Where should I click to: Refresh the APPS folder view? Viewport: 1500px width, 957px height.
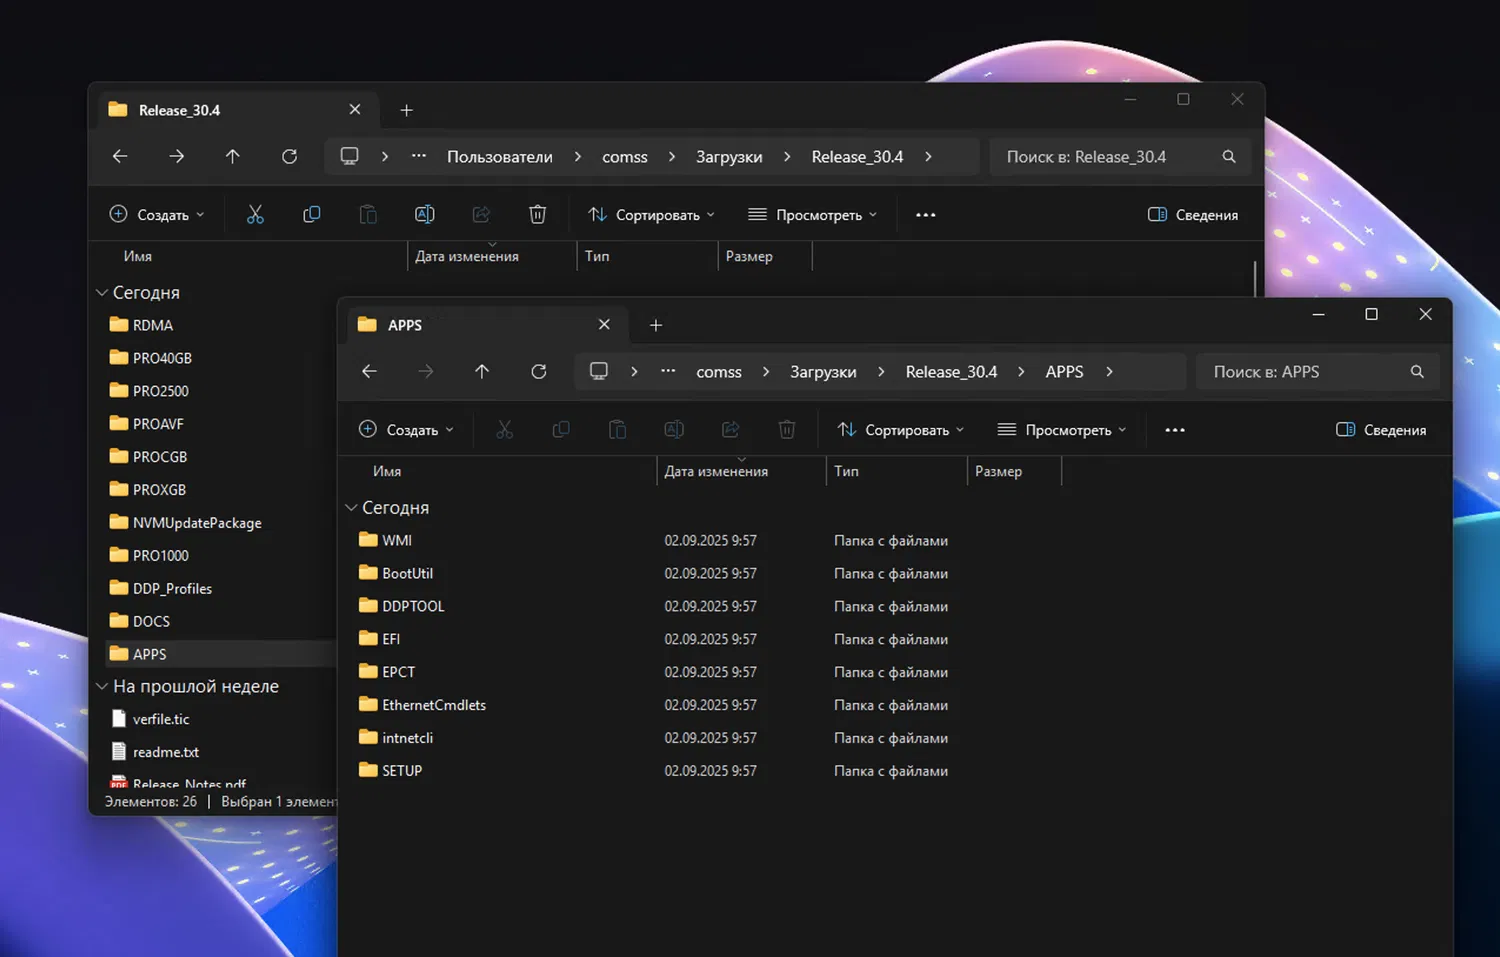tap(538, 372)
